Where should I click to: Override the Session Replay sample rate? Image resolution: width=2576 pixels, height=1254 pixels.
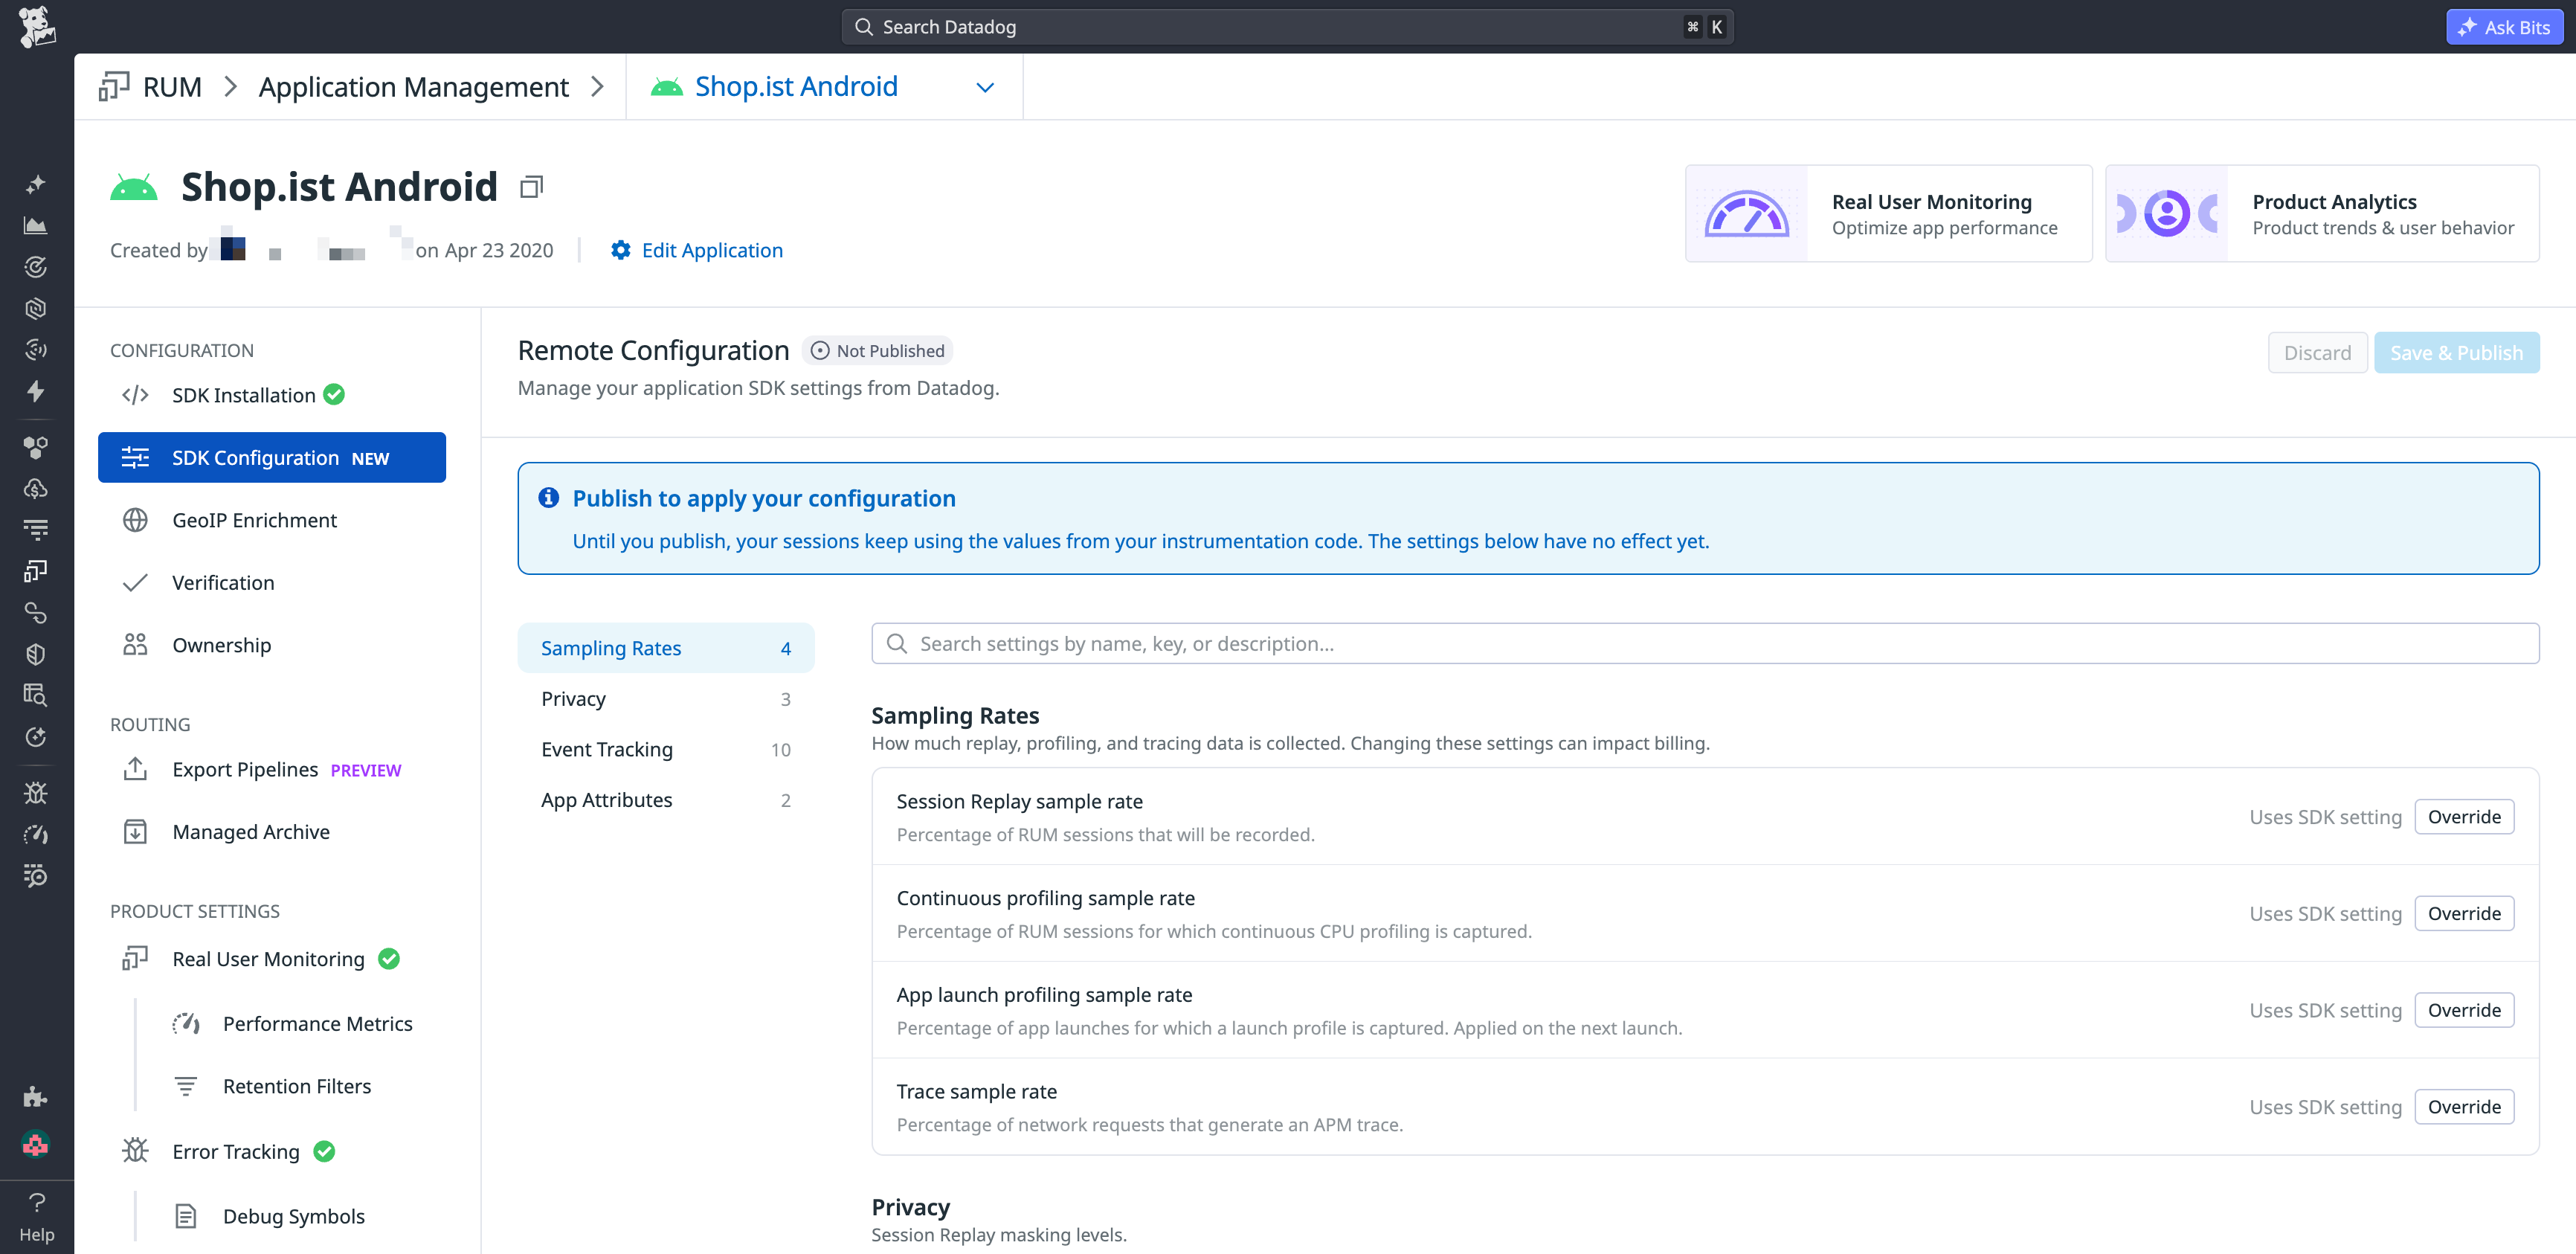pos(2464,817)
